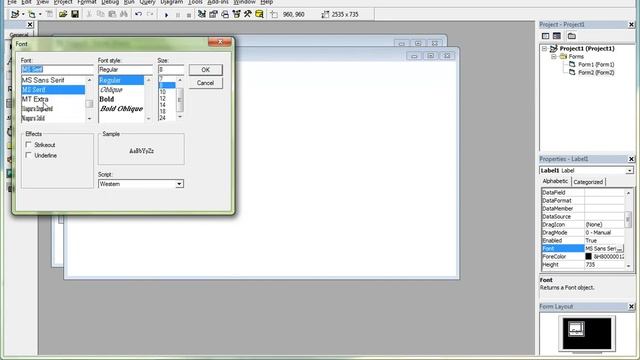
Task: Click the End stop icon
Action: click(189, 15)
